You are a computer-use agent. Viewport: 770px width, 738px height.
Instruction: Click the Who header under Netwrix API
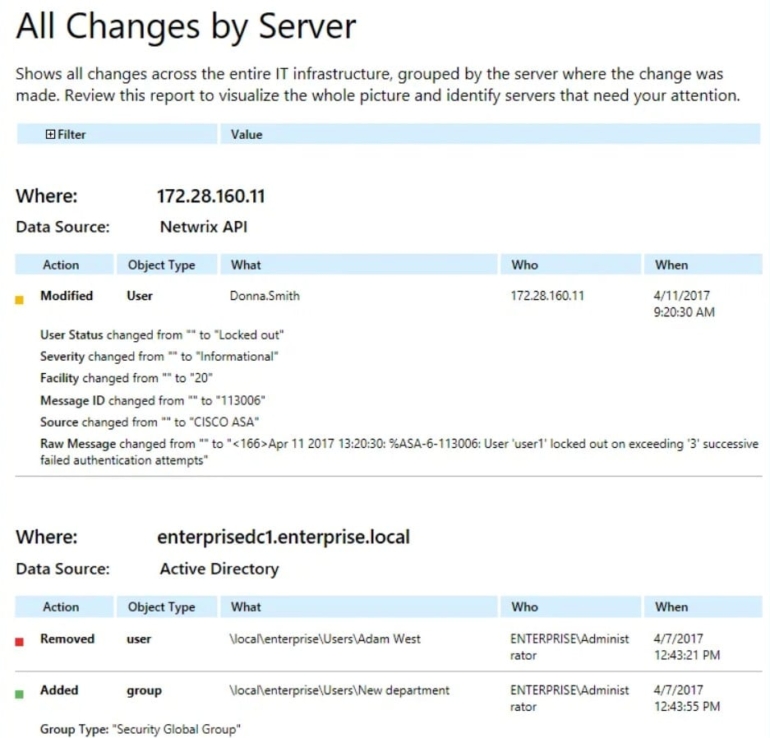pos(571,264)
